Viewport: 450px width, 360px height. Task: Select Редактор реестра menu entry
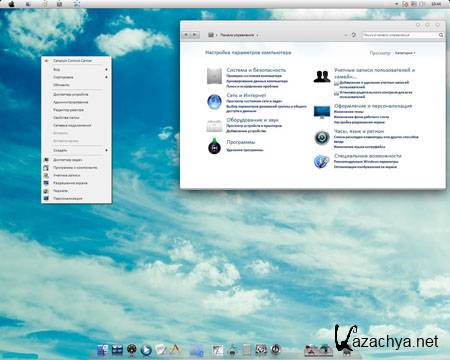tap(76, 110)
